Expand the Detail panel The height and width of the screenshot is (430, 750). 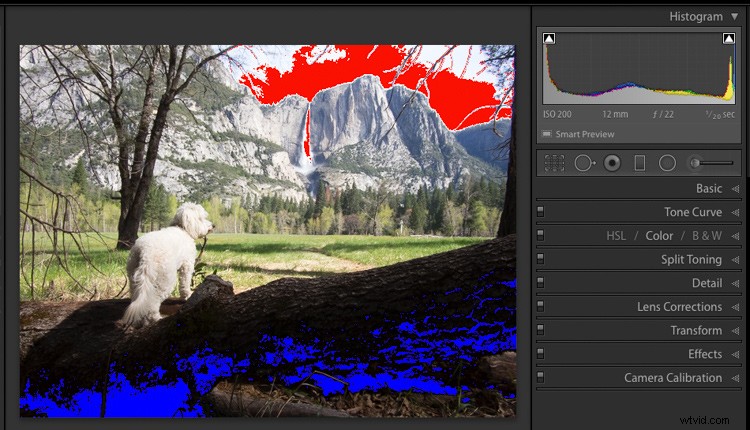(x=736, y=283)
